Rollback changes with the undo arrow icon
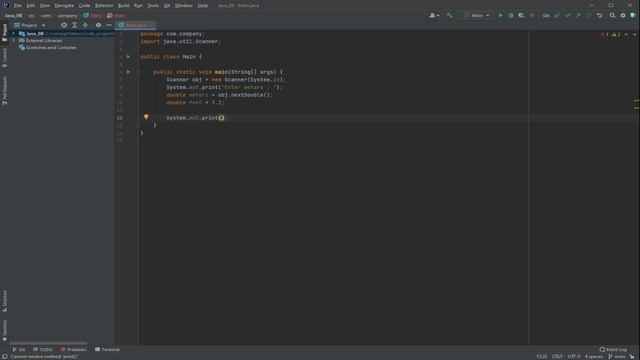Viewport: 640px width, 360px height. pyautogui.click(x=600, y=16)
